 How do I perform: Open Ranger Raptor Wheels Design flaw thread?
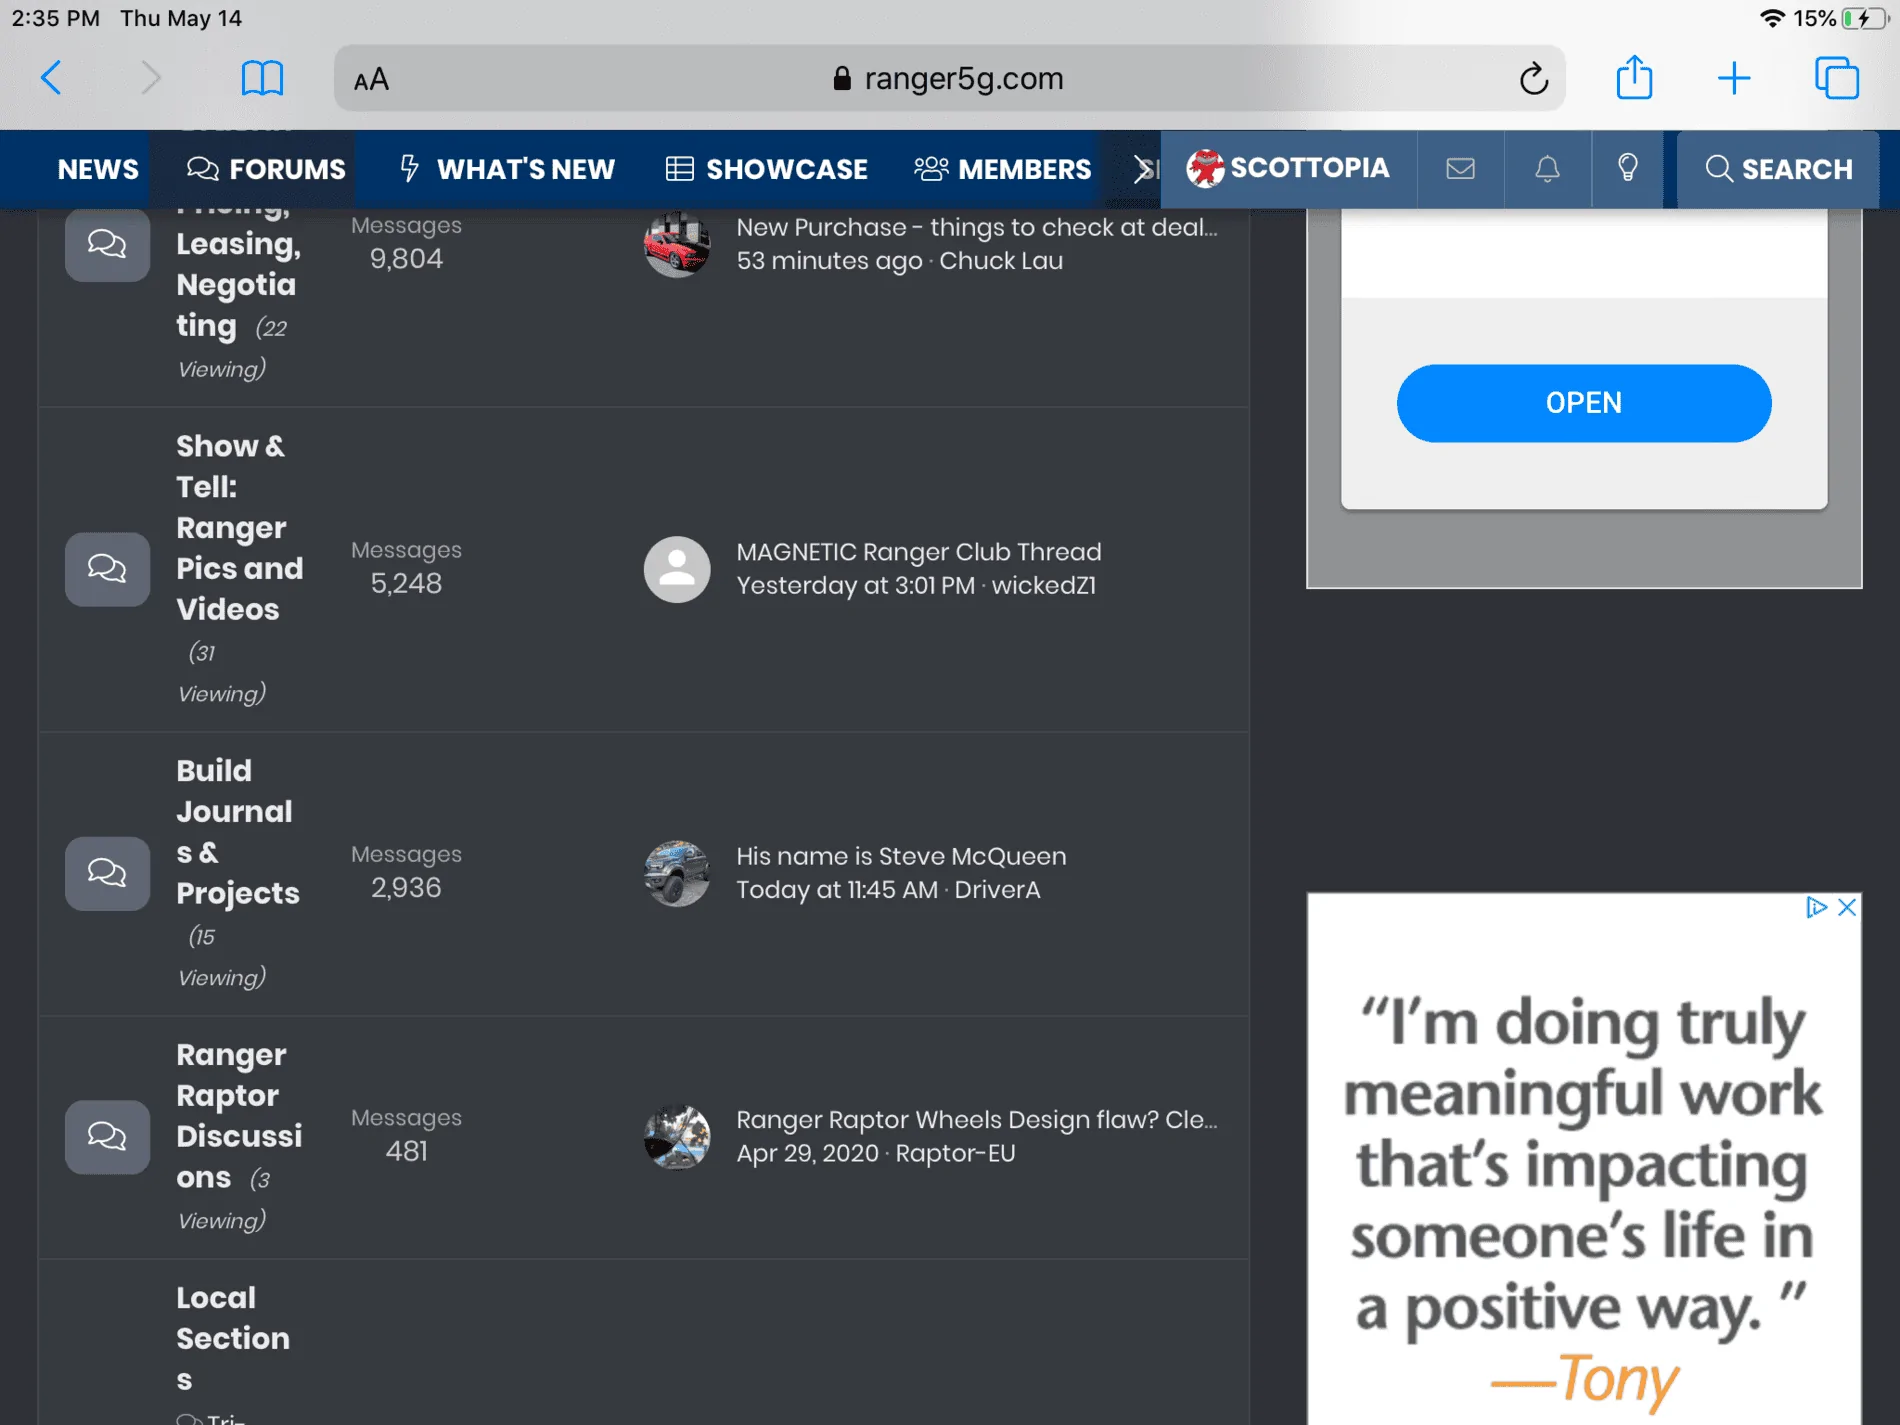coord(977,1120)
